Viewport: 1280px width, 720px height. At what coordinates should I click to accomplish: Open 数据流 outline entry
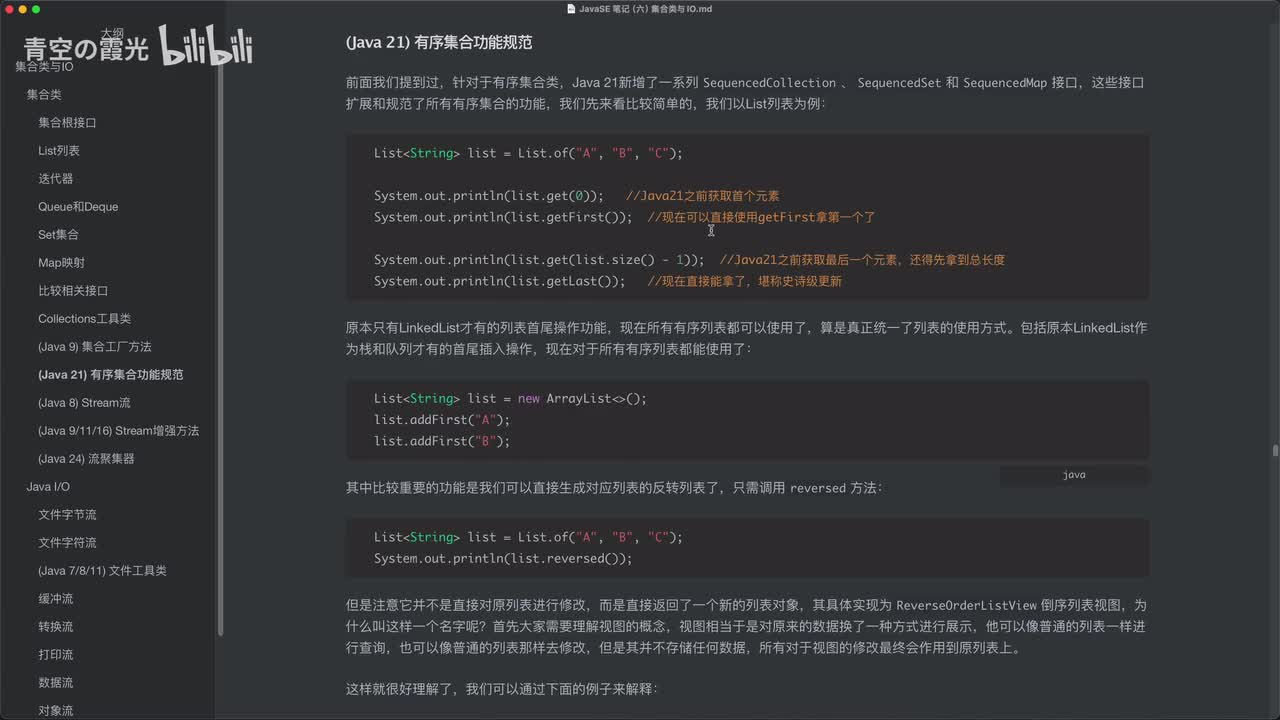(55, 682)
